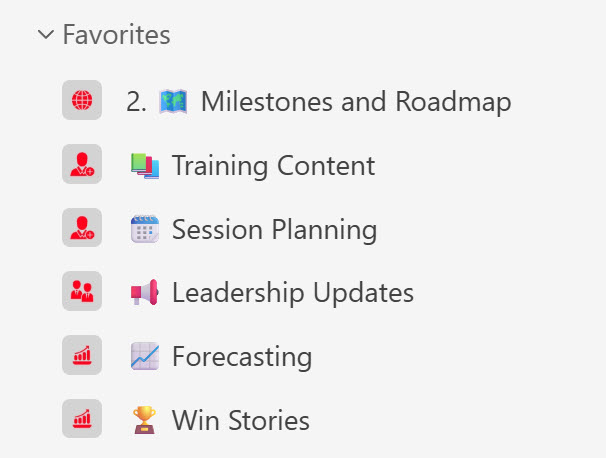The height and width of the screenshot is (458, 606).
Task: Click the Favorites section header label
Action: (x=116, y=35)
